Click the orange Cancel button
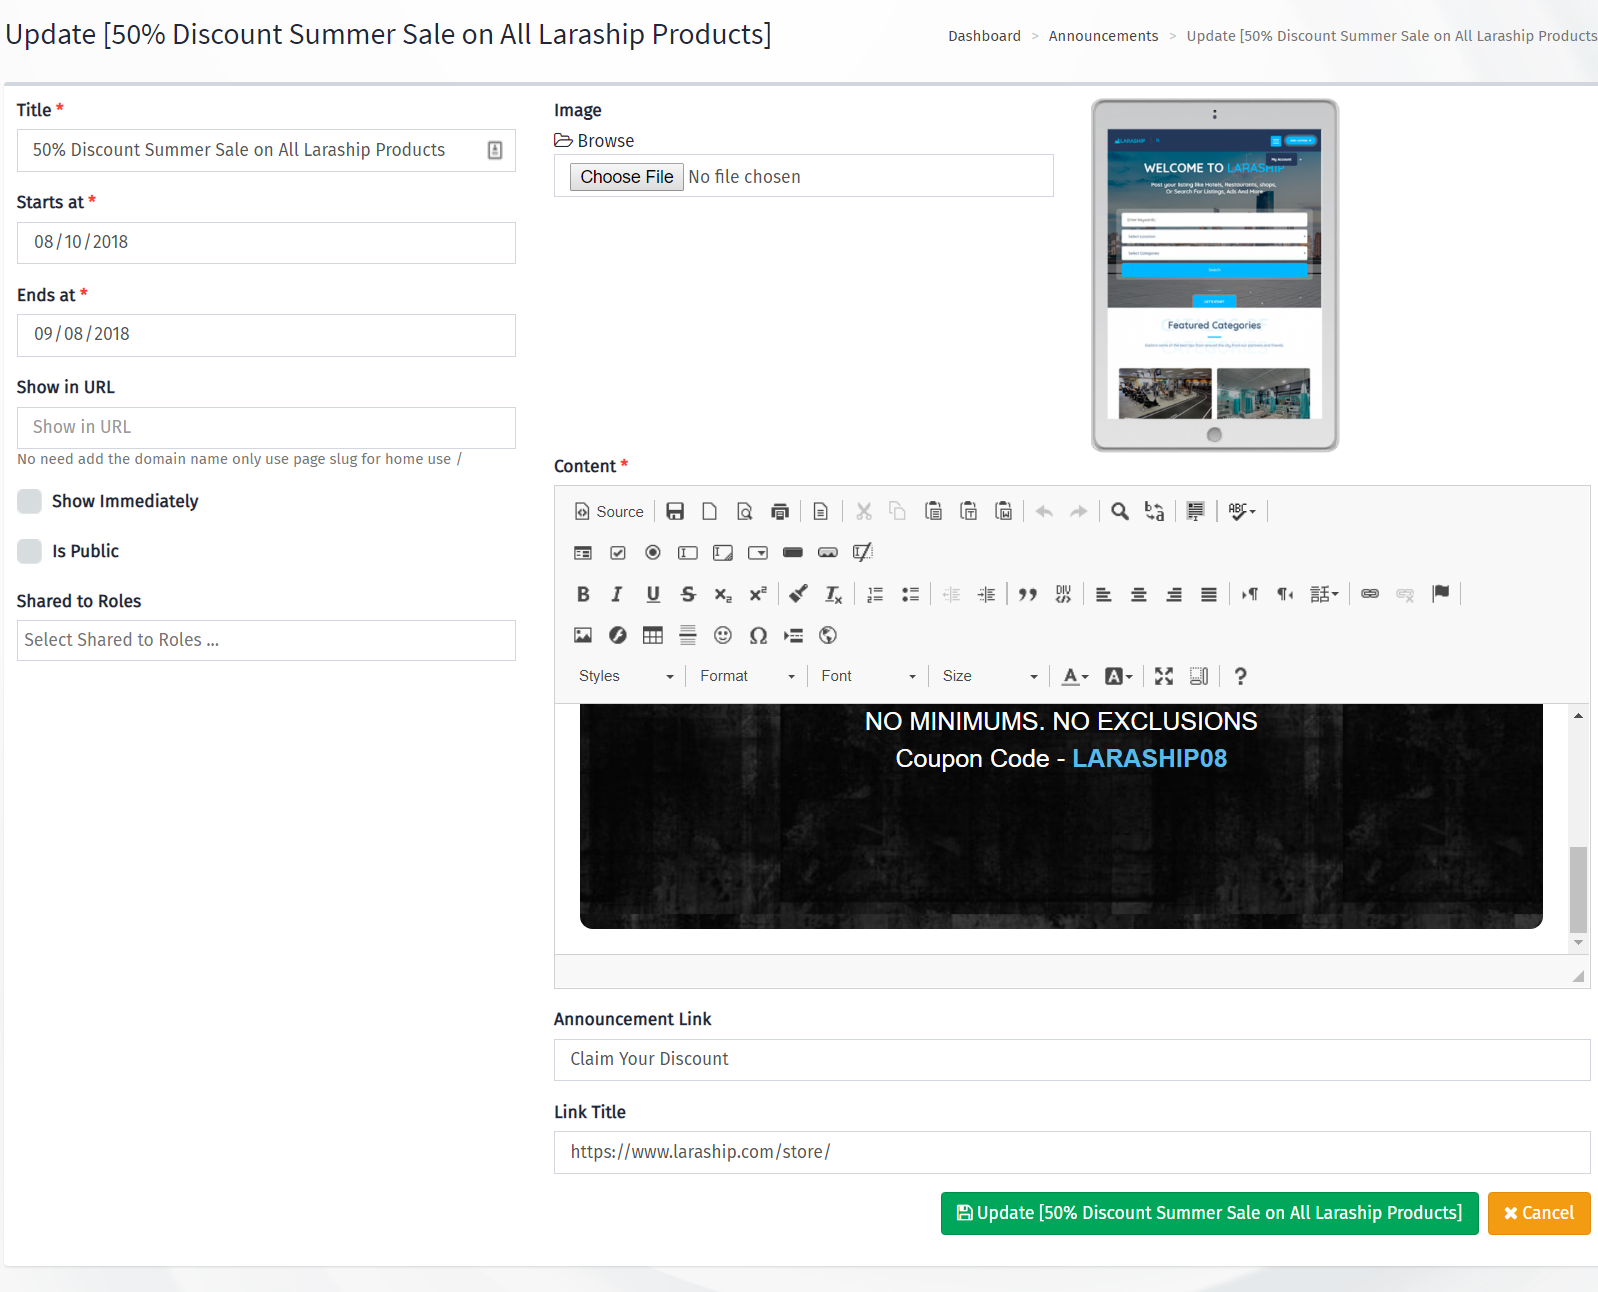This screenshot has height=1292, width=1598. (1539, 1213)
